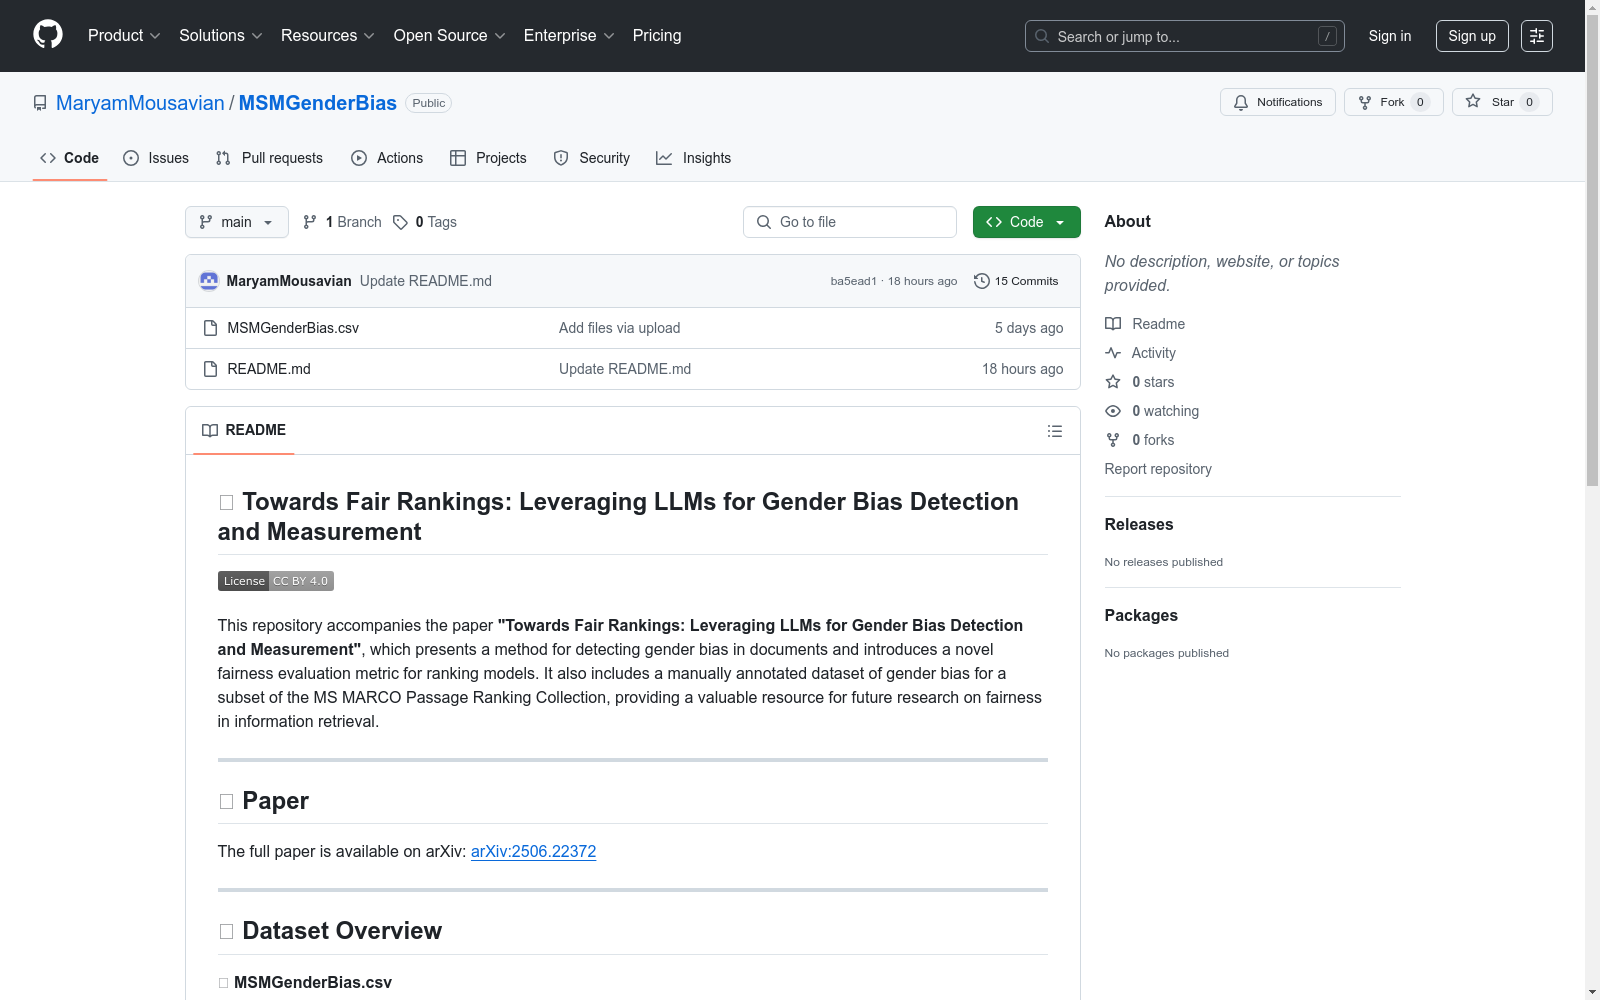Click the README.md Update README.md commit message
This screenshot has width=1600, height=1000.
(x=625, y=369)
